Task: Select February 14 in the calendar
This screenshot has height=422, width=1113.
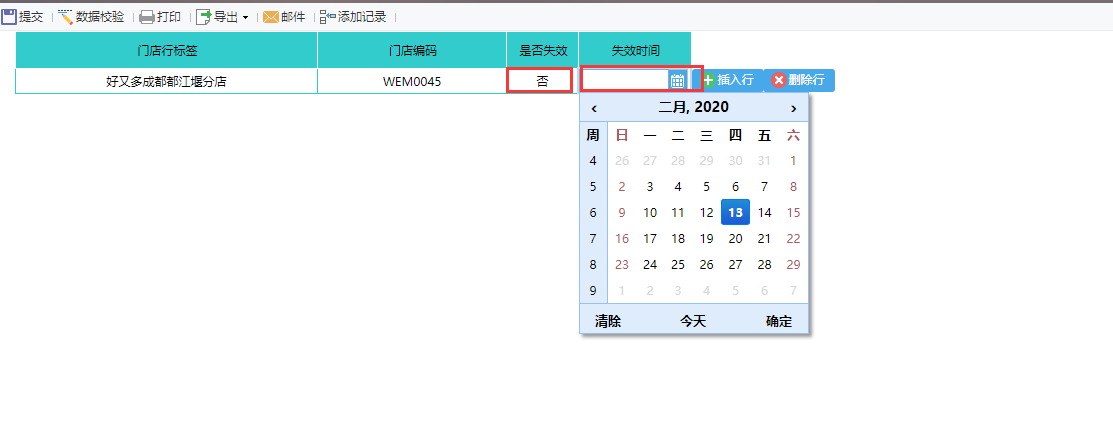Action: [x=764, y=212]
